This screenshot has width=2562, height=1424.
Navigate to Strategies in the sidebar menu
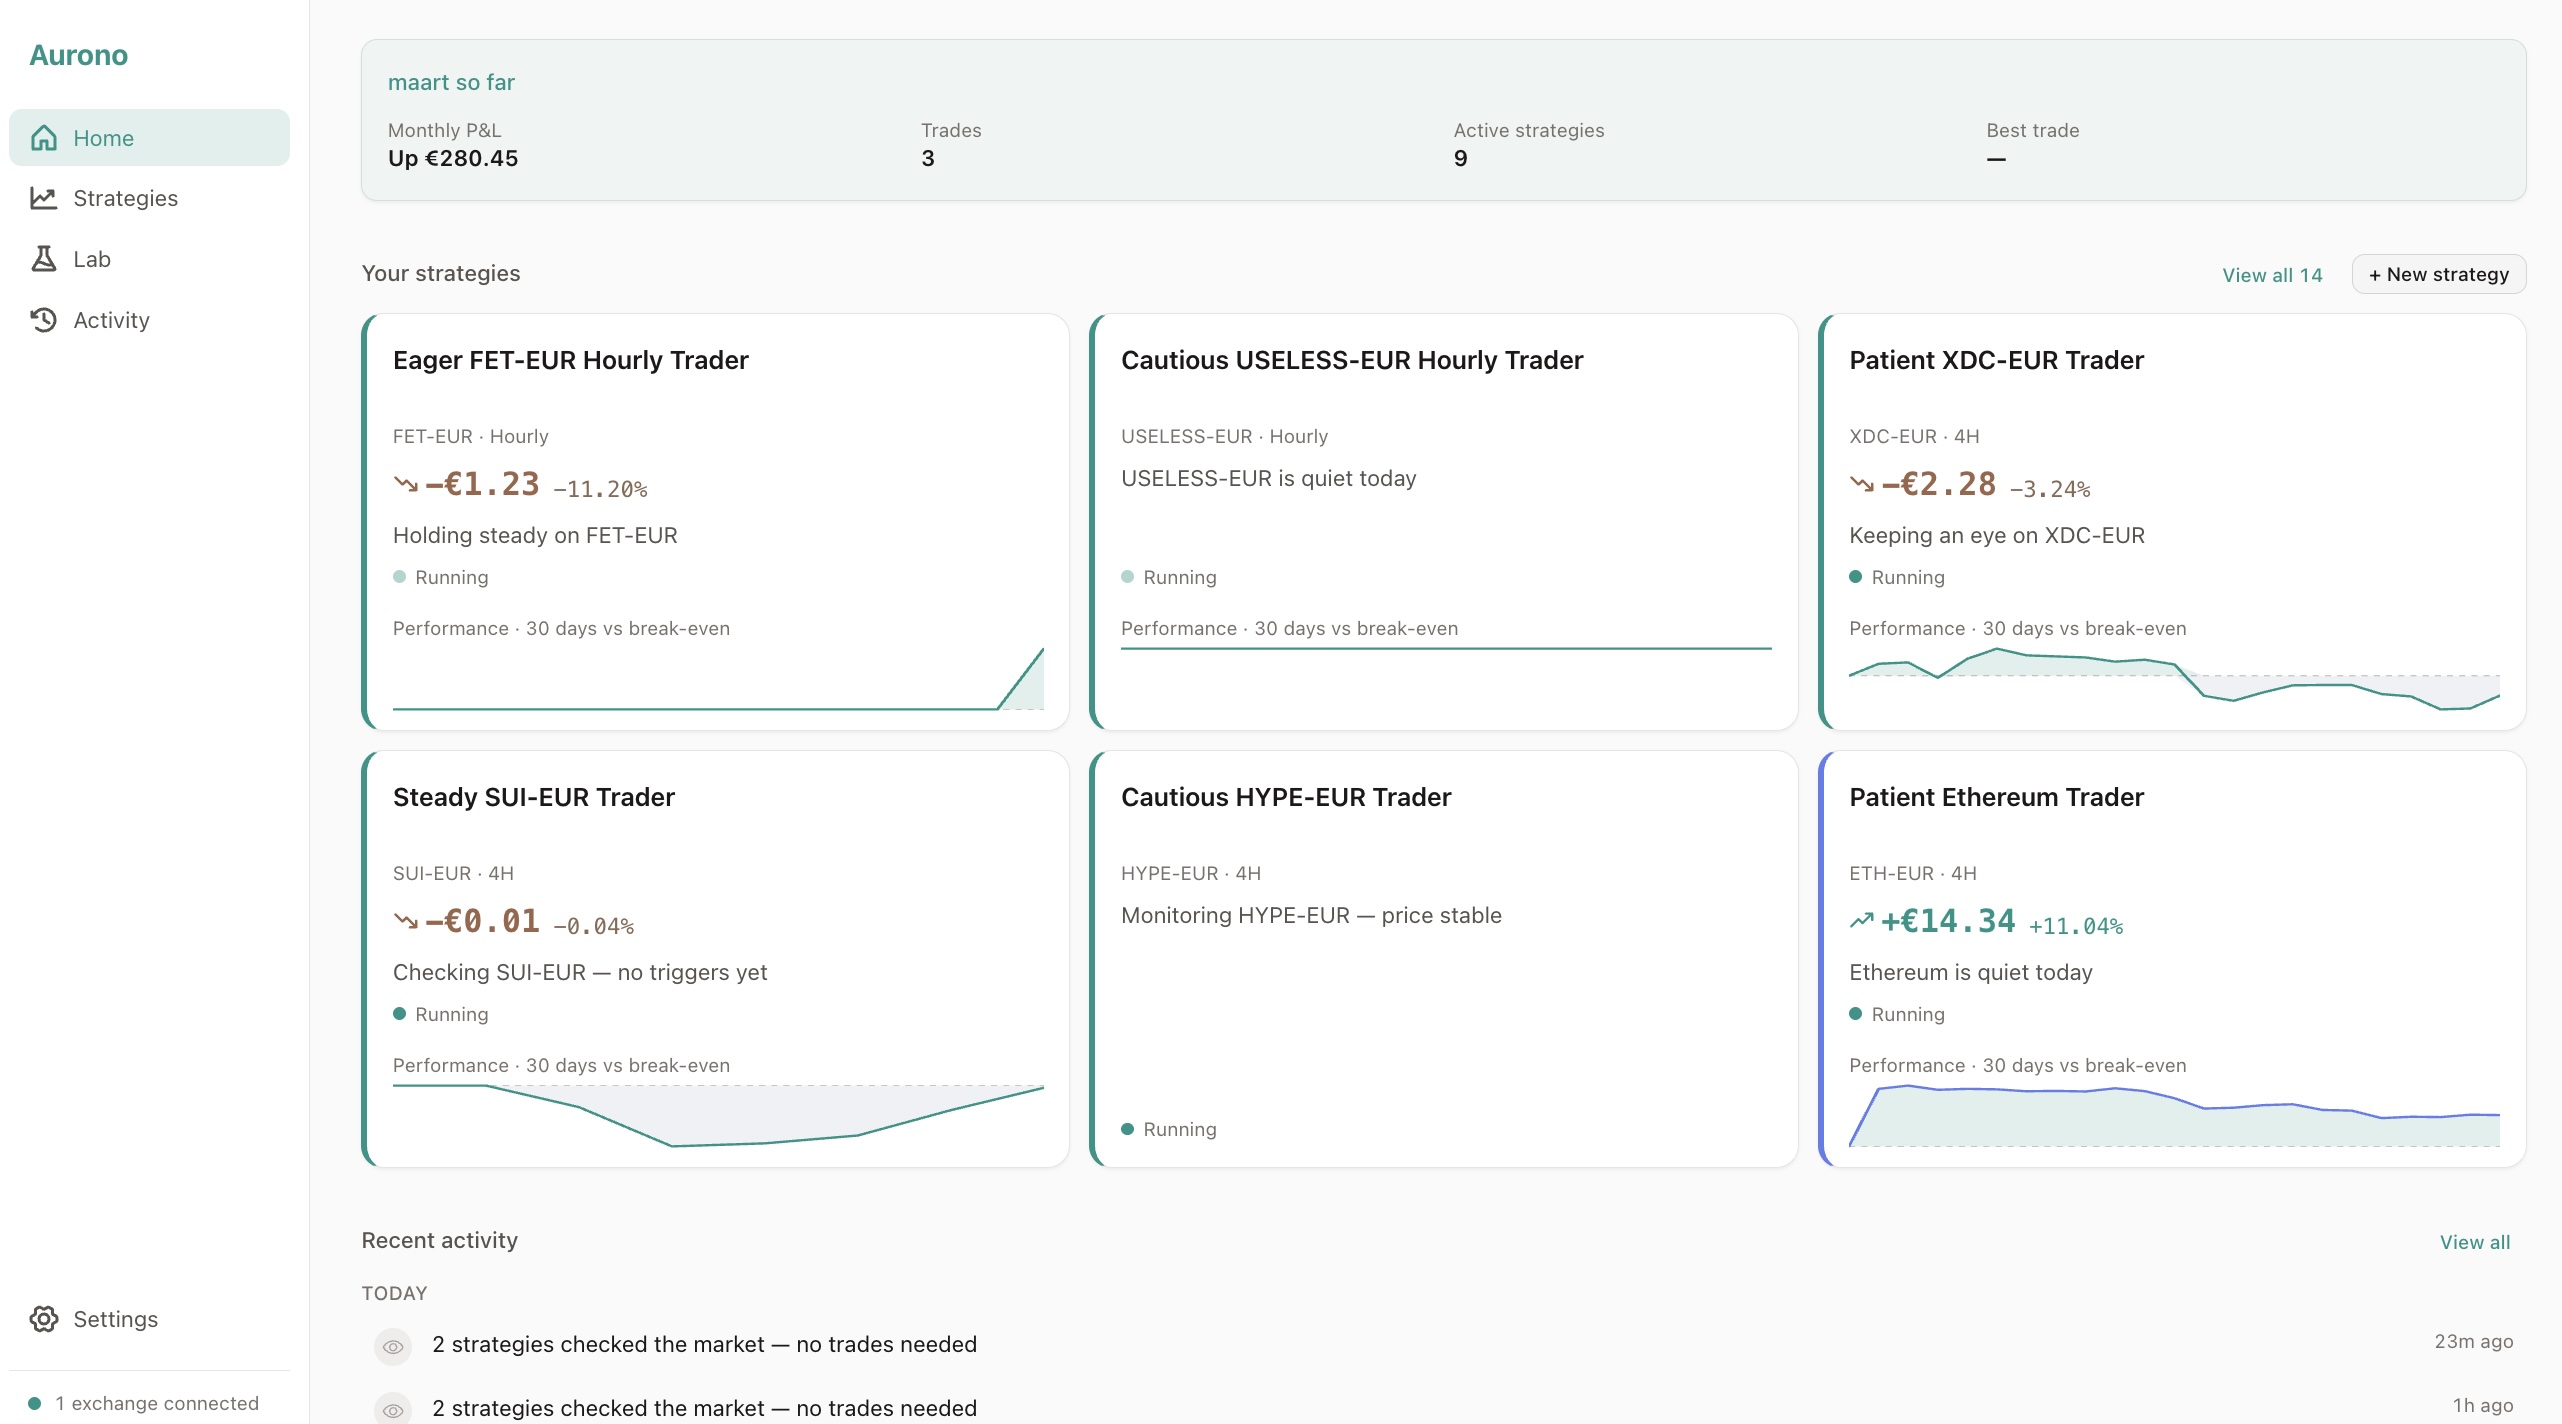125,198
